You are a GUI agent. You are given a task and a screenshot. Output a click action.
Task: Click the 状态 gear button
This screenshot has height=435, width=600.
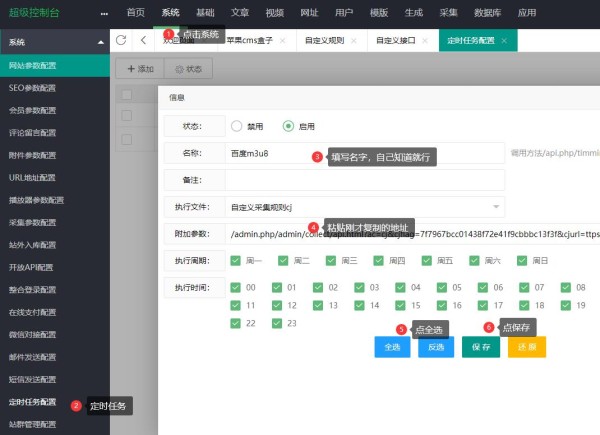point(188,69)
